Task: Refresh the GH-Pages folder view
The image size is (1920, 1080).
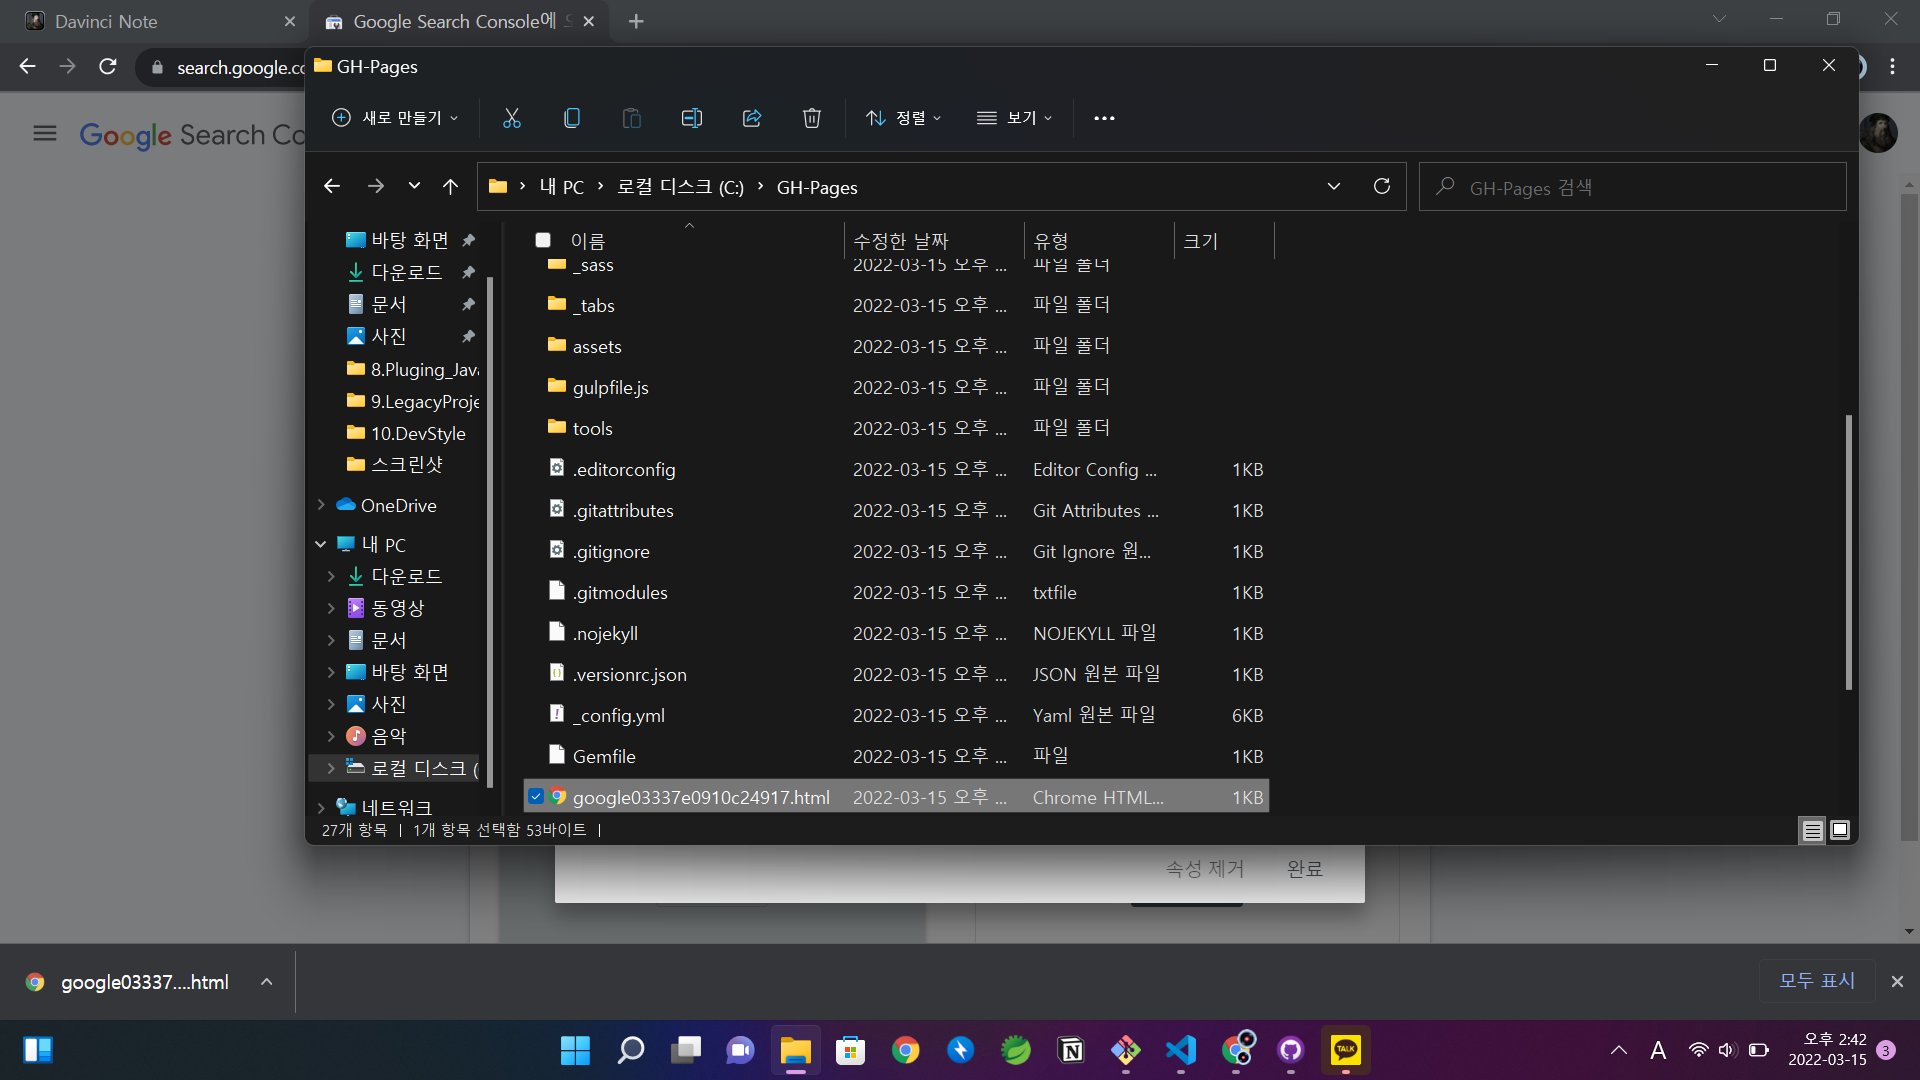Action: pyautogui.click(x=1382, y=187)
